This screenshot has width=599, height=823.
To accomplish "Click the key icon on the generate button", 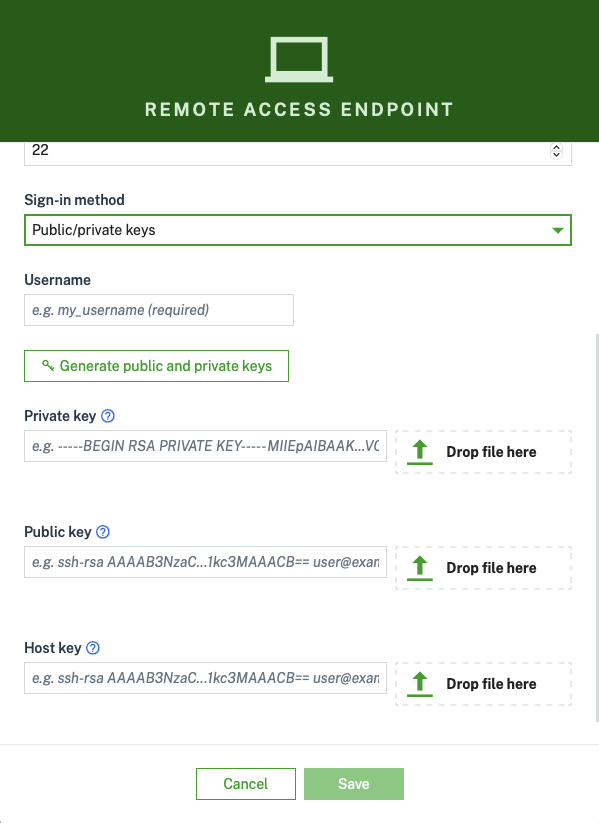I will tap(48, 366).
